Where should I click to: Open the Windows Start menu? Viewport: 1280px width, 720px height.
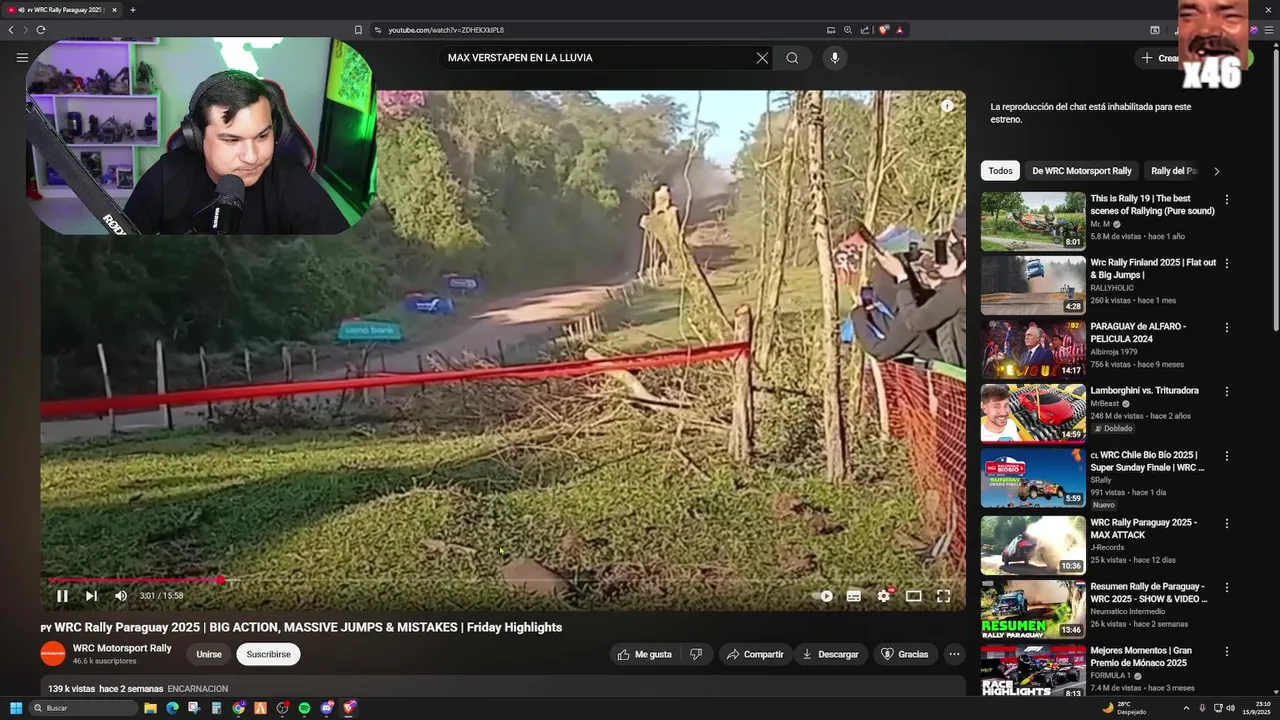tap(15, 708)
